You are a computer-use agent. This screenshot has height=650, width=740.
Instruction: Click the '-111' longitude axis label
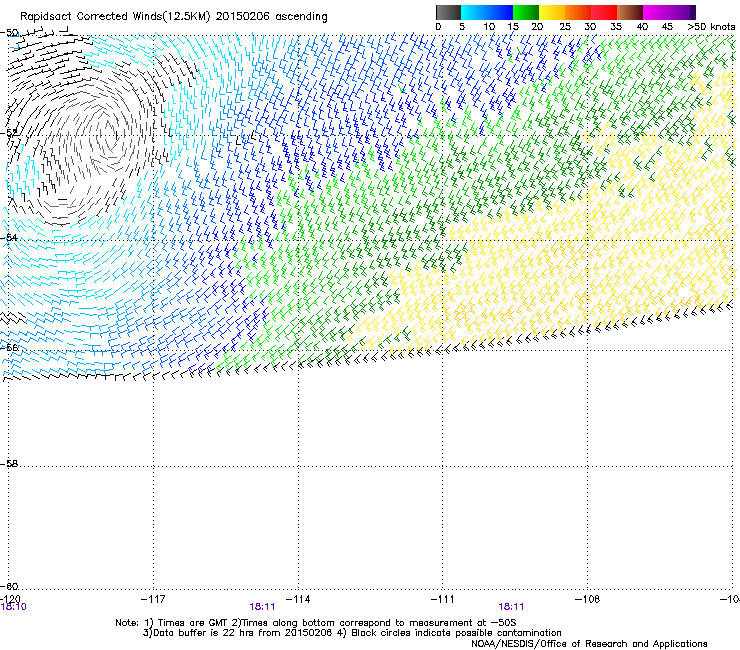coord(443,599)
